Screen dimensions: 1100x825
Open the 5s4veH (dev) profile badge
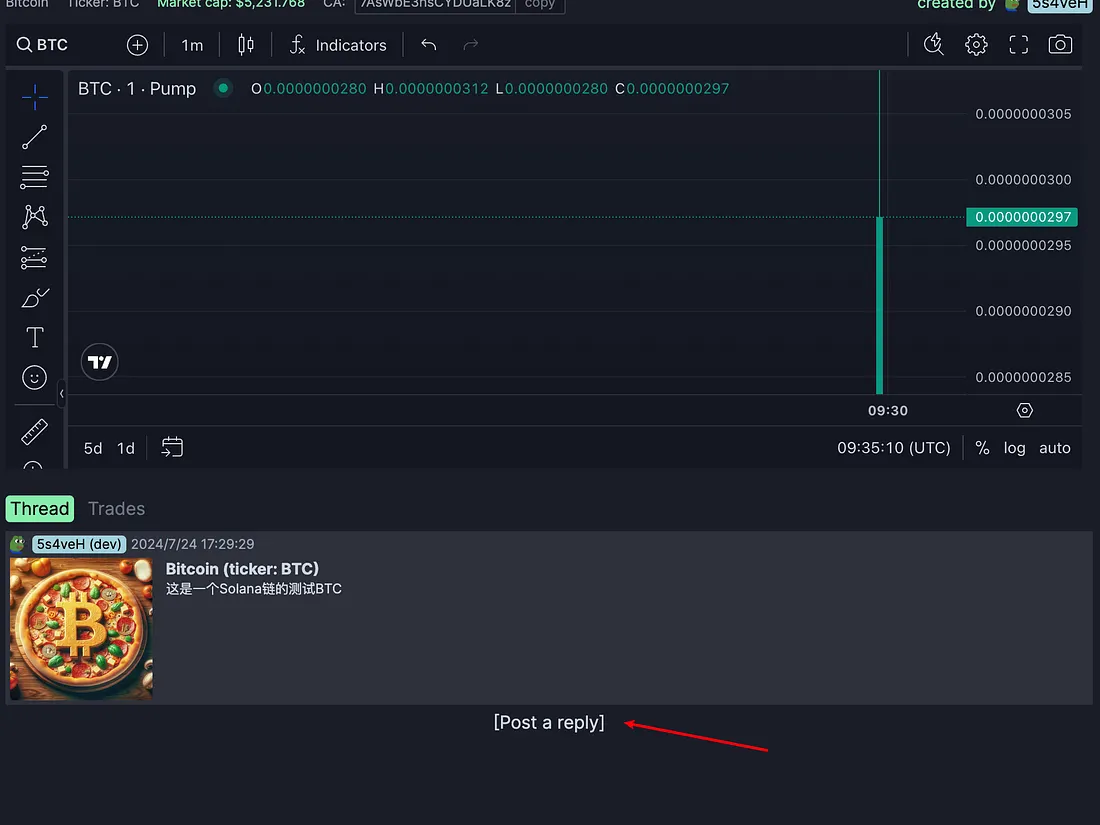[x=79, y=544]
